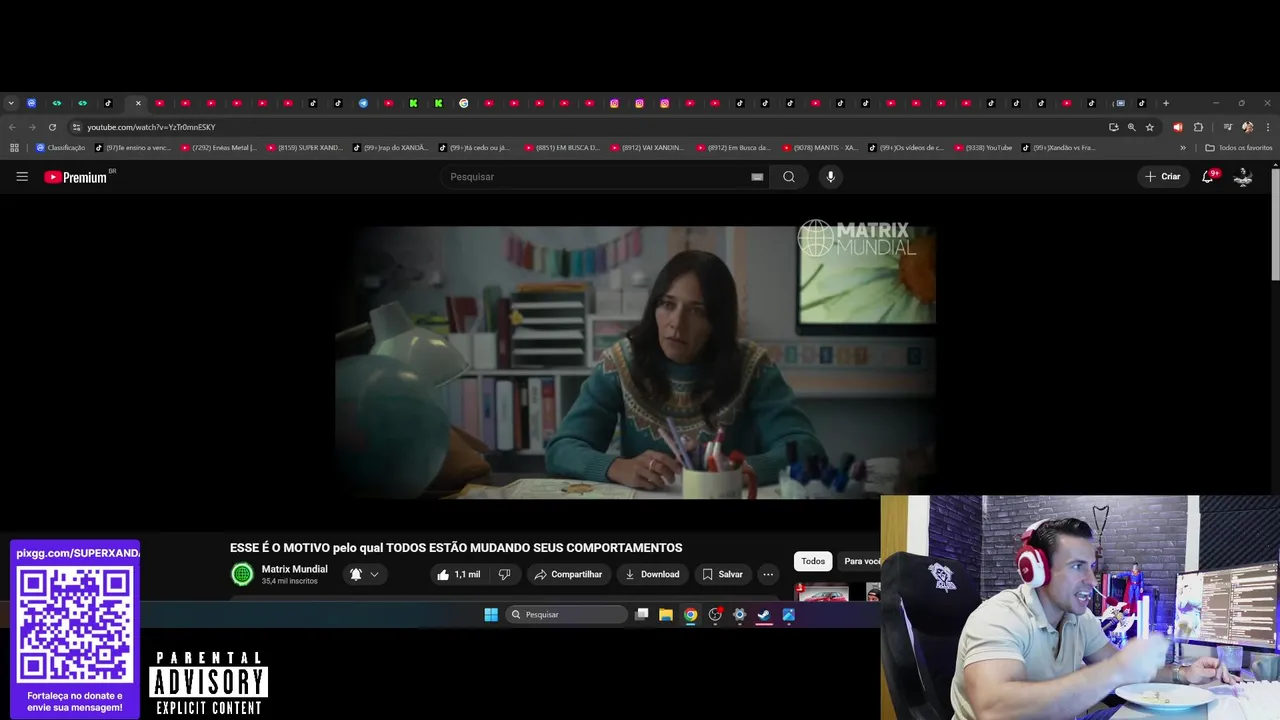1280x720 pixels.
Task: Open the Xandão vs Fra... bookmark
Action: (x=1059, y=148)
